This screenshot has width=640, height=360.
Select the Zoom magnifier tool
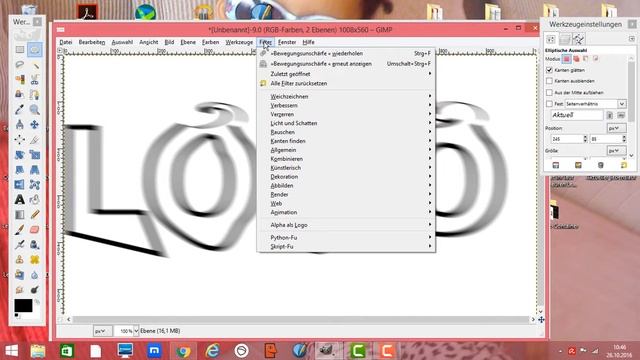pyautogui.click(x=35, y=109)
